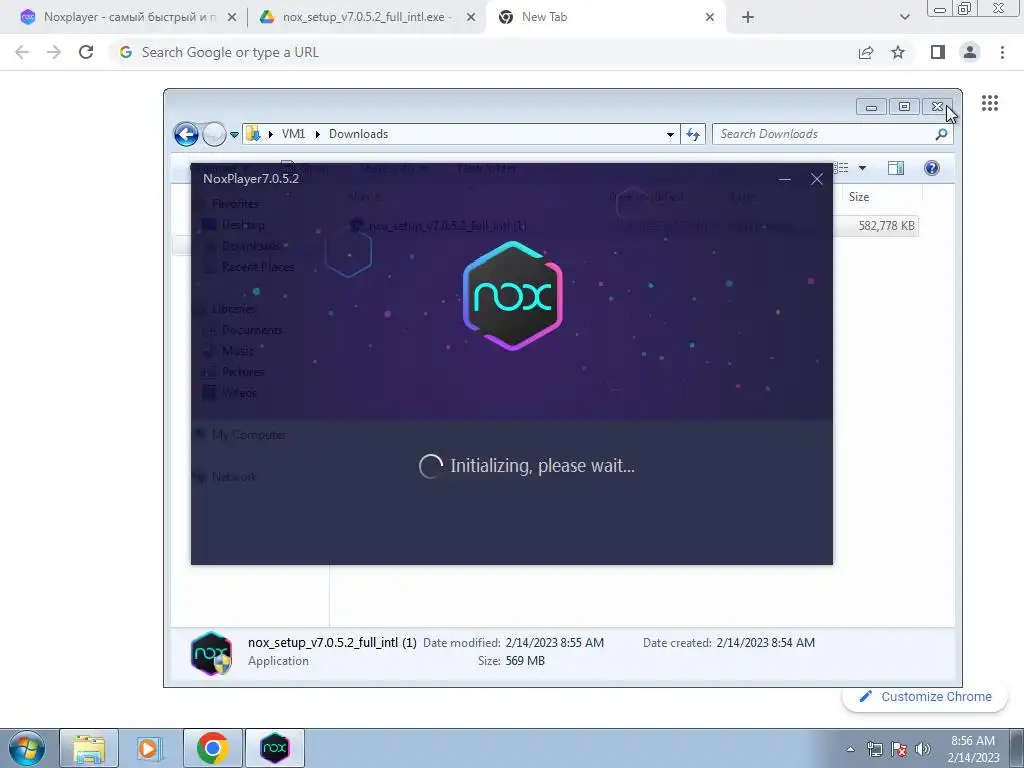Open a new Chrome tab
This screenshot has height=768, width=1024.
coord(748,17)
